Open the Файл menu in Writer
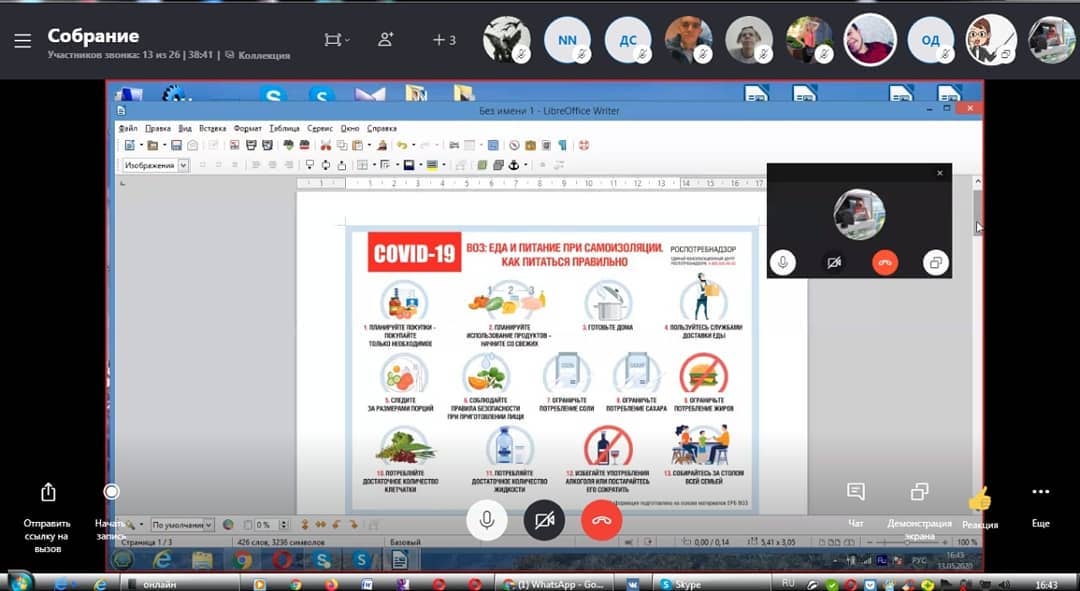1080x591 pixels. (x=128, y=128)
